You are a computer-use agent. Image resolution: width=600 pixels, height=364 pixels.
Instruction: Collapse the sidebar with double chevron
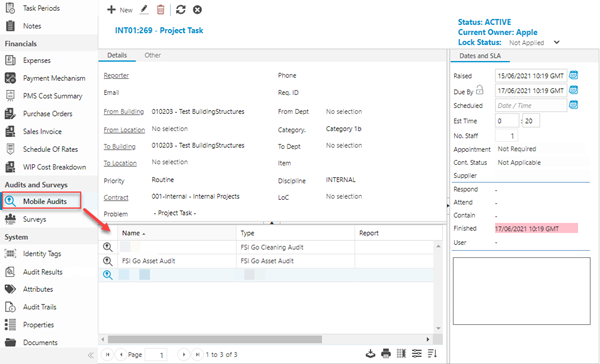[x=91, y=355]
